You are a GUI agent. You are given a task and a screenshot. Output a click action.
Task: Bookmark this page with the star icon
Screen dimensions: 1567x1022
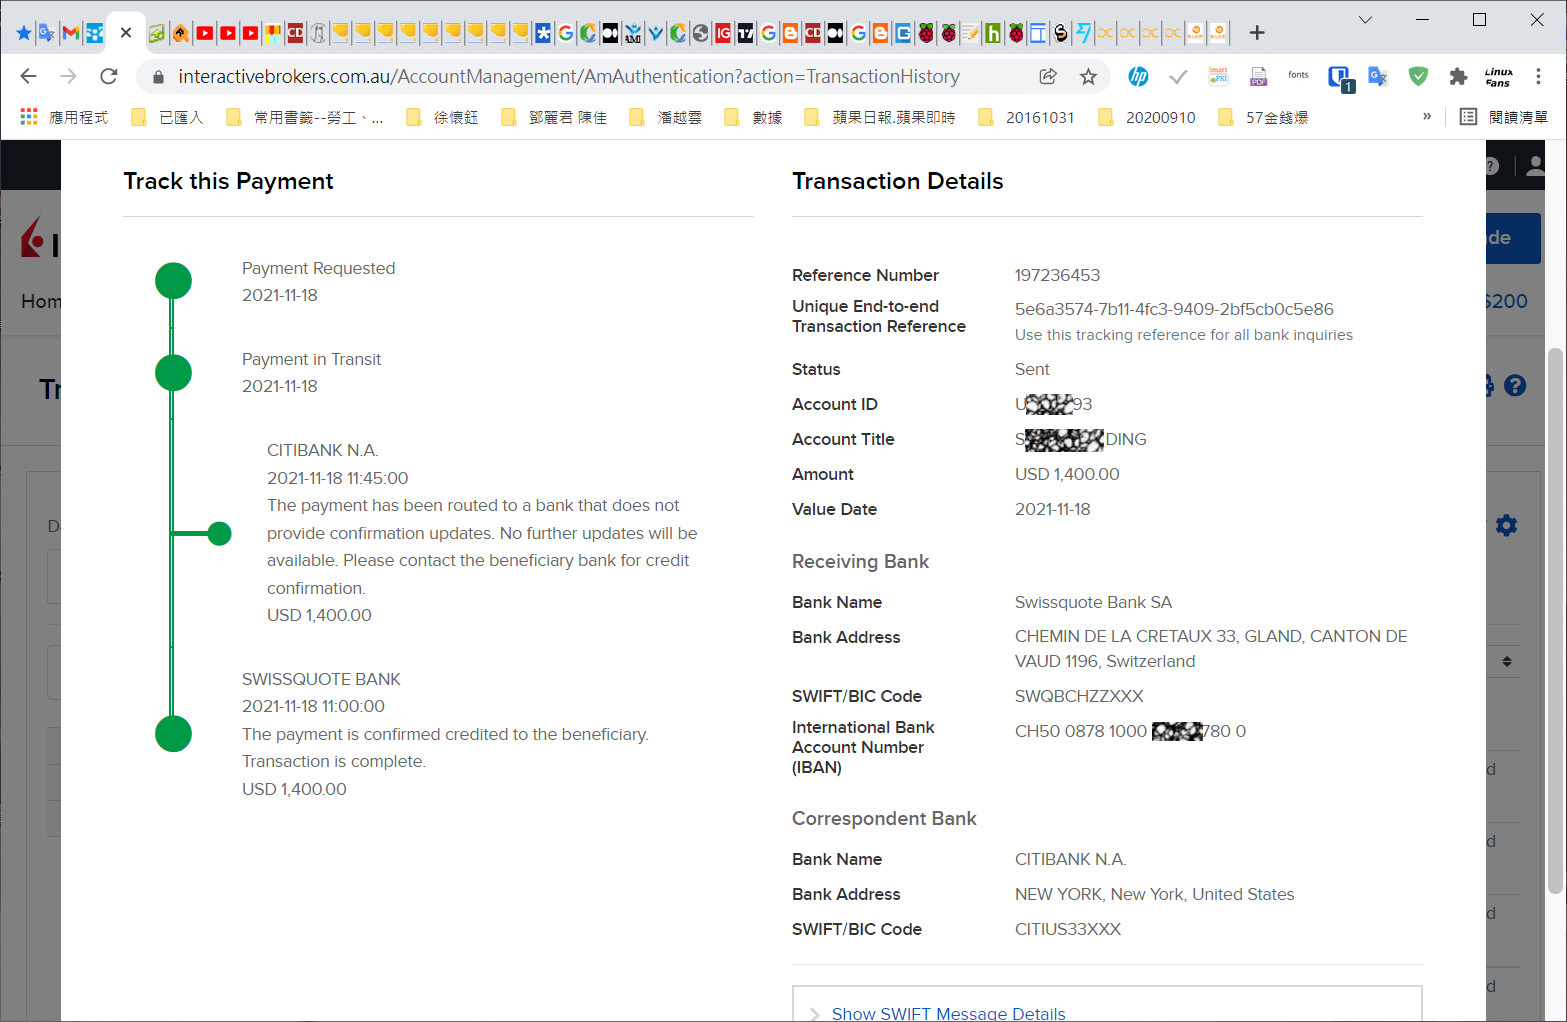click(x=1088, y=76)
